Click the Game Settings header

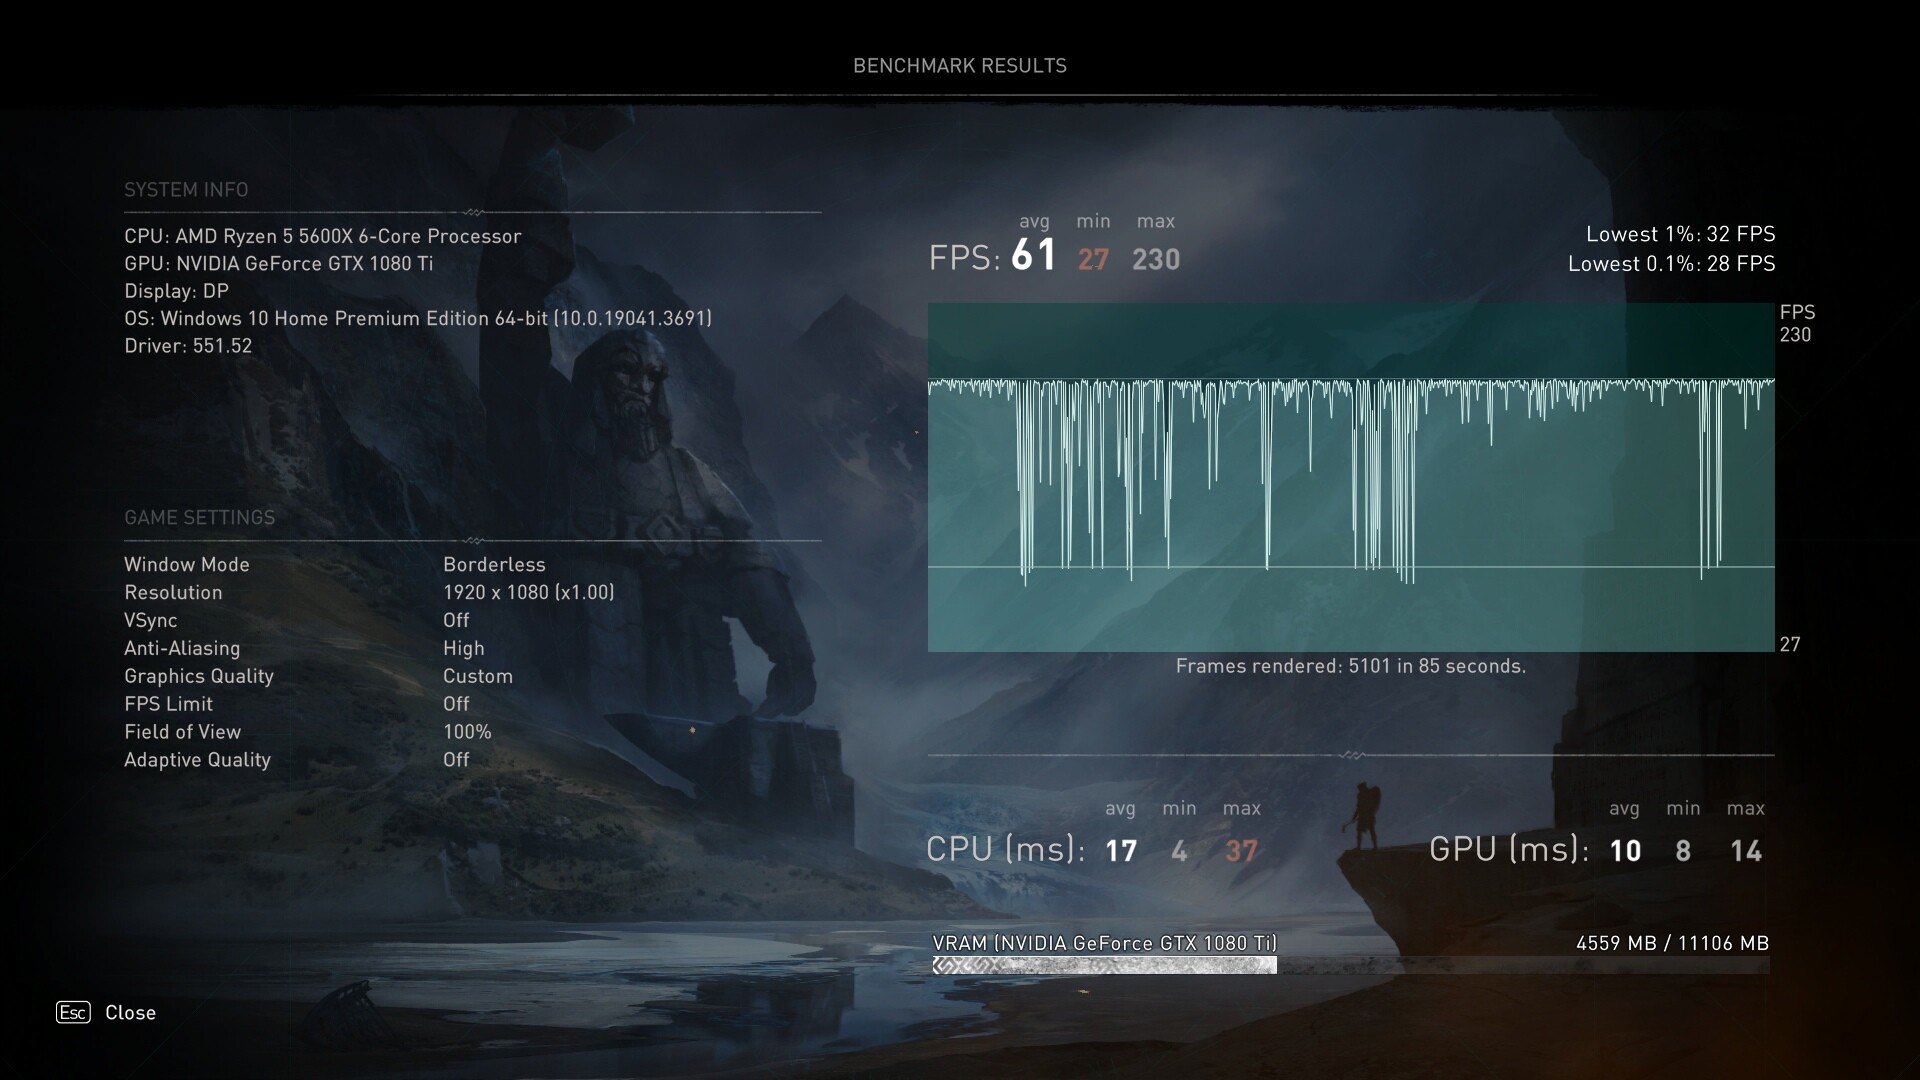click(199, 518)
